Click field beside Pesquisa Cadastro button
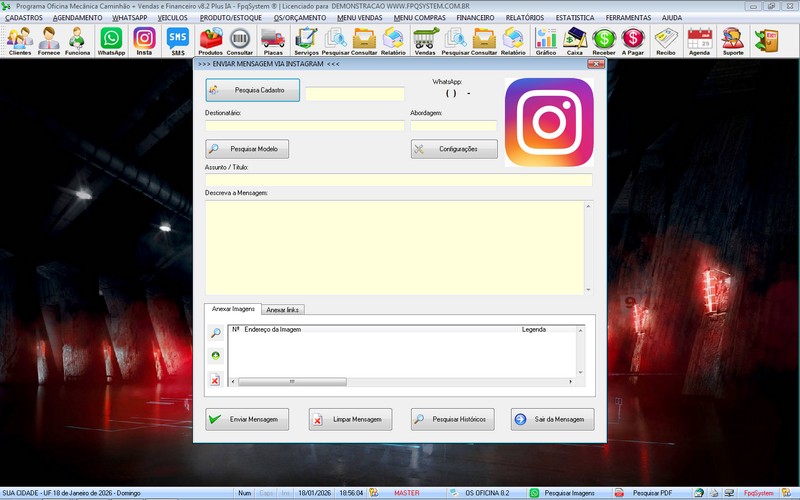The height and width of the screenshot is (500, 800). [x=355, y=93]
